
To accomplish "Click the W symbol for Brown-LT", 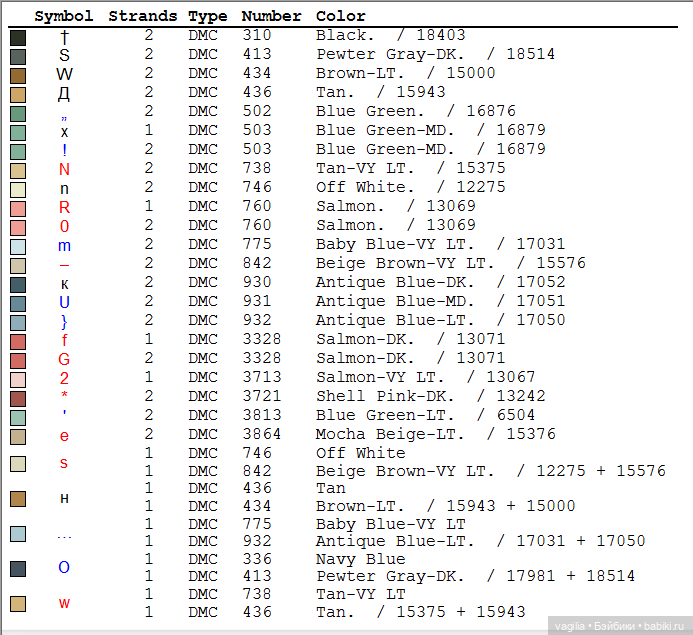I will coord(64,74).
